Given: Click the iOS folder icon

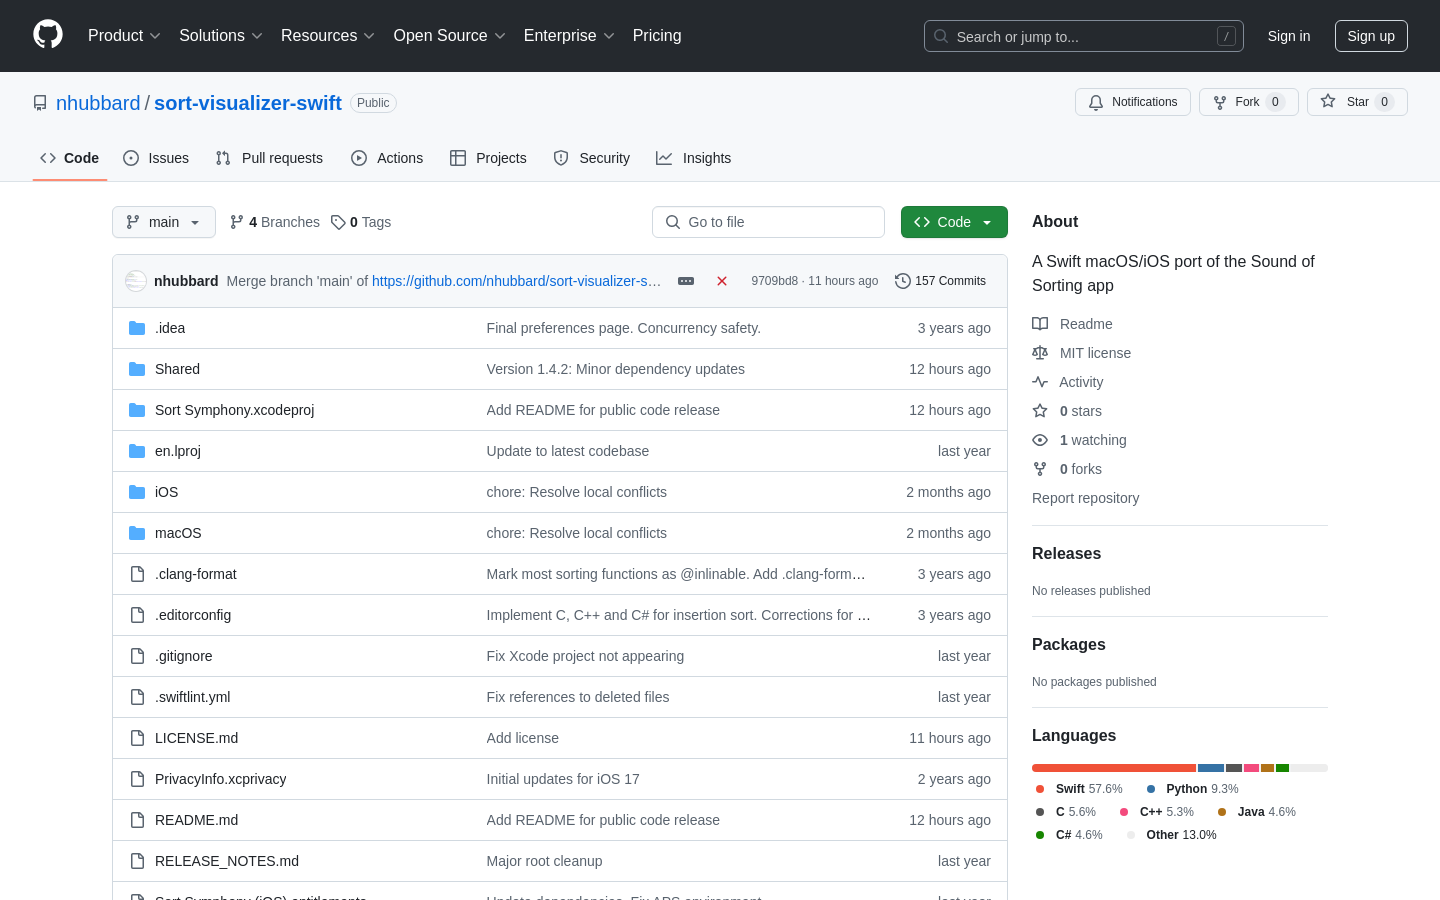Looking at the screenshot, I should pos(137,492).
